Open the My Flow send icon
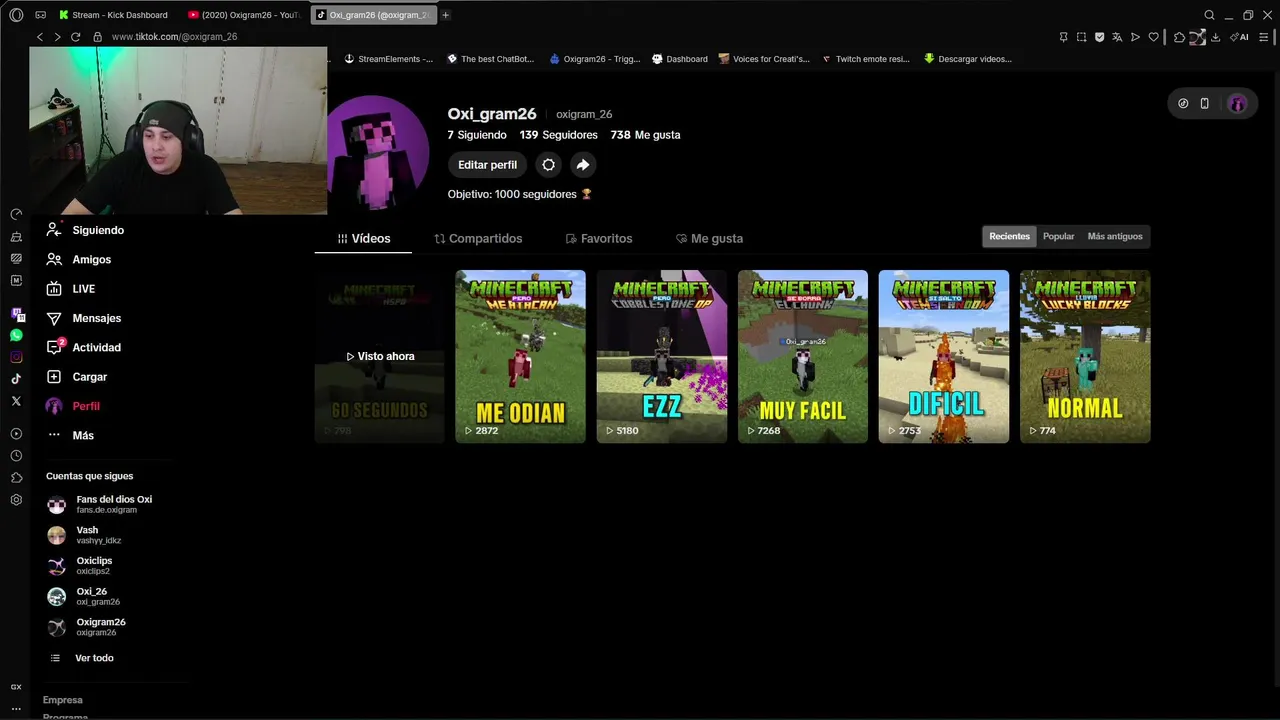This screenshot has height=720, width=1280. tap(1135, 37)
